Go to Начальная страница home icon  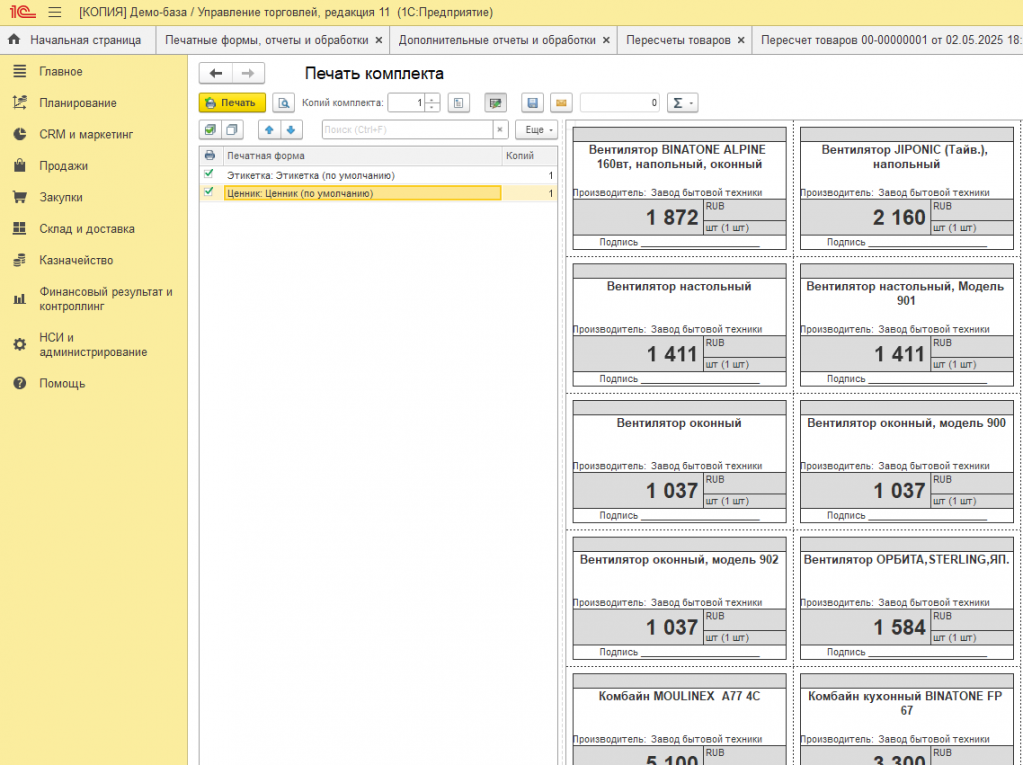14,40
